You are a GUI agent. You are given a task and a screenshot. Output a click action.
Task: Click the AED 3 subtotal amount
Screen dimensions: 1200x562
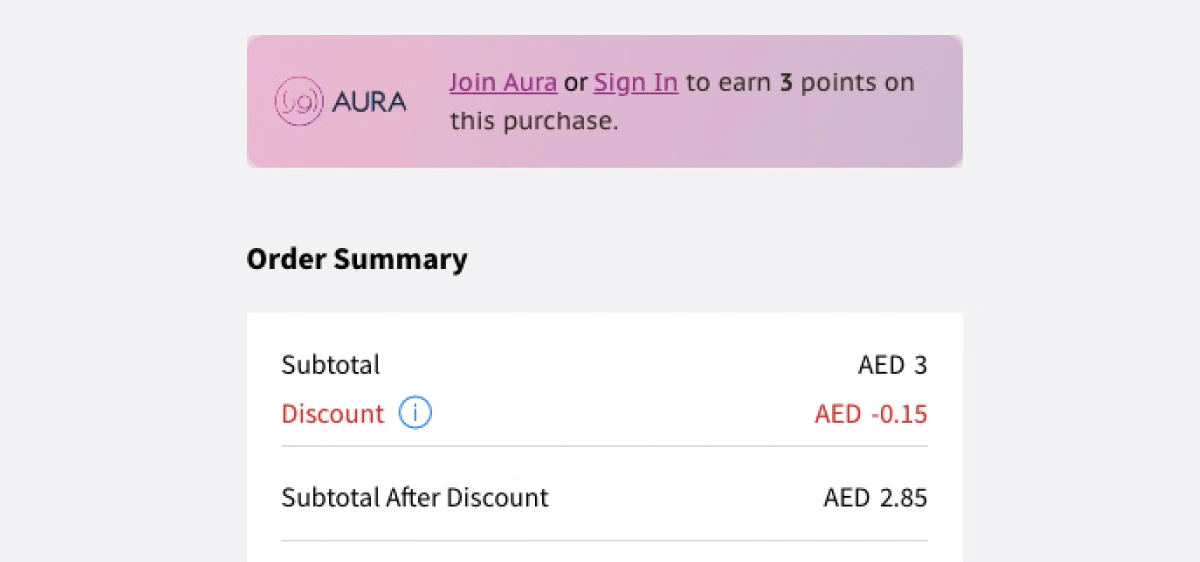tap(892, 365)
